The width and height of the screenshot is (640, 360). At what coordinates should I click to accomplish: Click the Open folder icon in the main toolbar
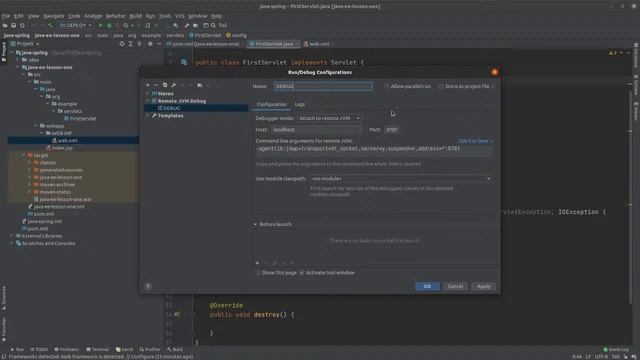5,25
